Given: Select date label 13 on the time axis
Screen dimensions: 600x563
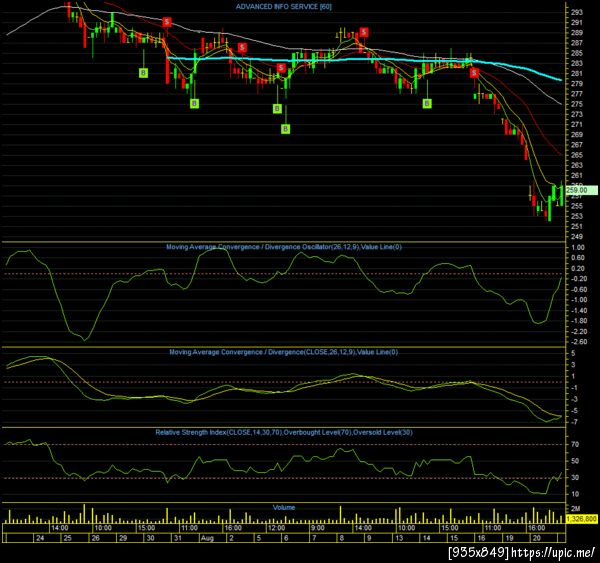Looking at the screenshot, I should pyautogui.click(x=399, y=538).
